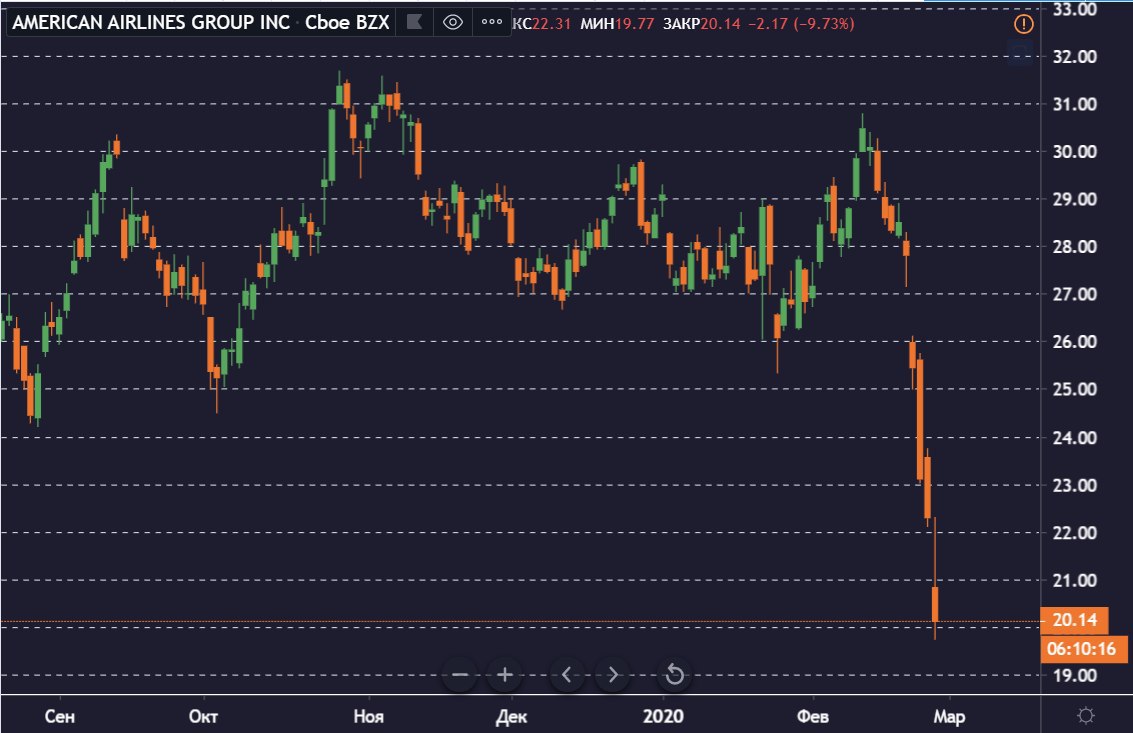The height and width of the screenshot is (733, 1133).
Task: Click the Дек label on time axis
Action: 511,716
